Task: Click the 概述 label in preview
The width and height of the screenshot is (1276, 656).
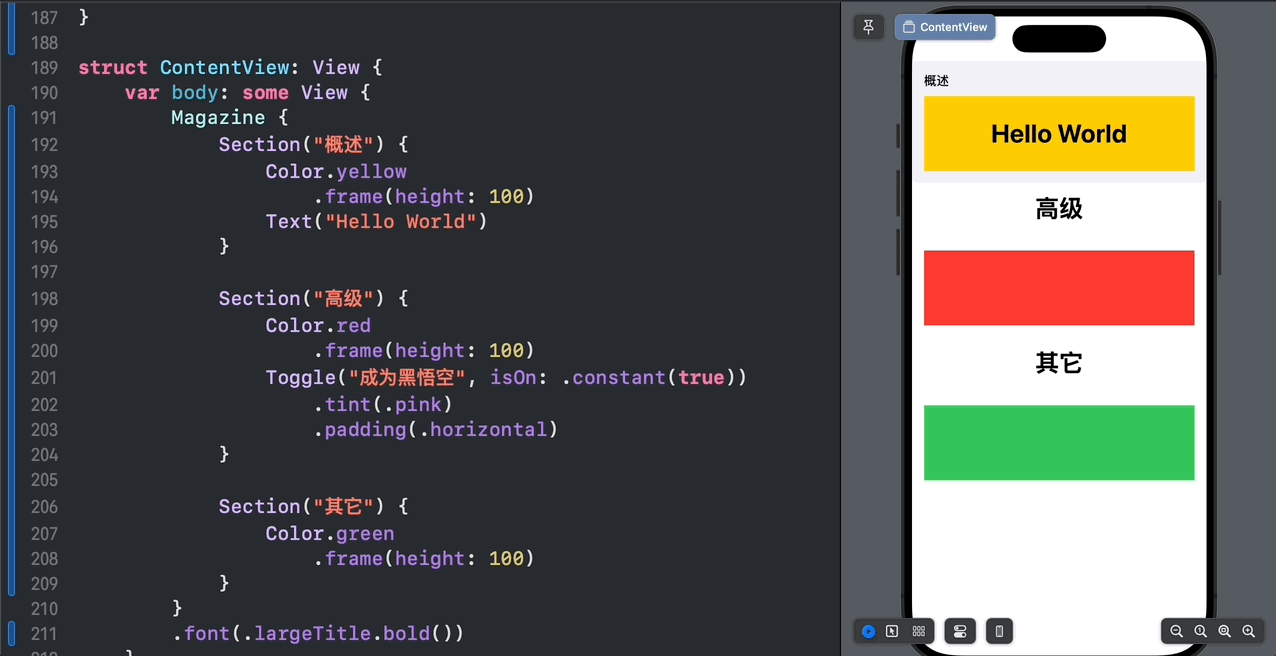Action: click(x=937, y=81)
